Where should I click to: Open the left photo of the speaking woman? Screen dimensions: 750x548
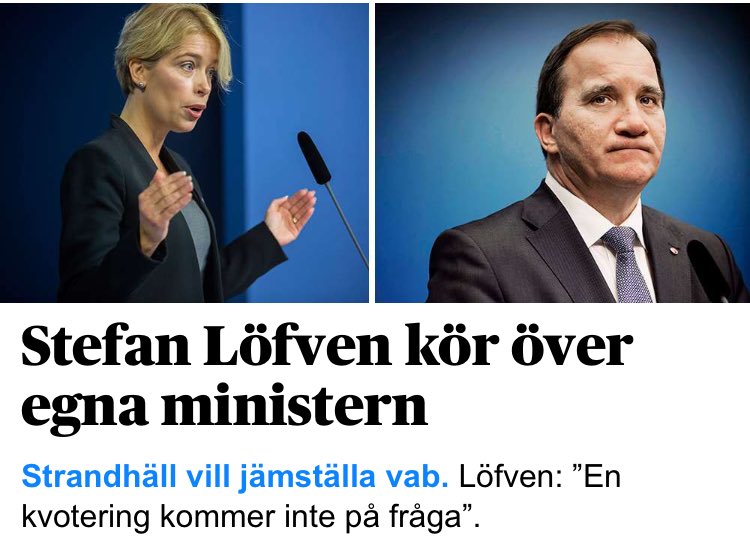pos(184,153)
